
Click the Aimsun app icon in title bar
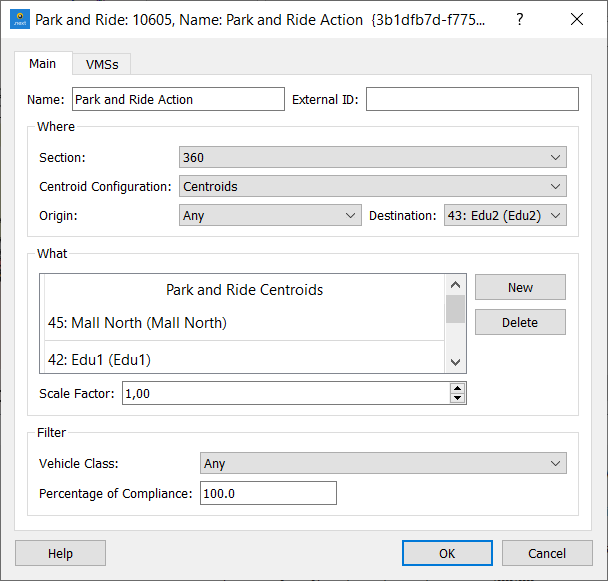click(18, 19)
